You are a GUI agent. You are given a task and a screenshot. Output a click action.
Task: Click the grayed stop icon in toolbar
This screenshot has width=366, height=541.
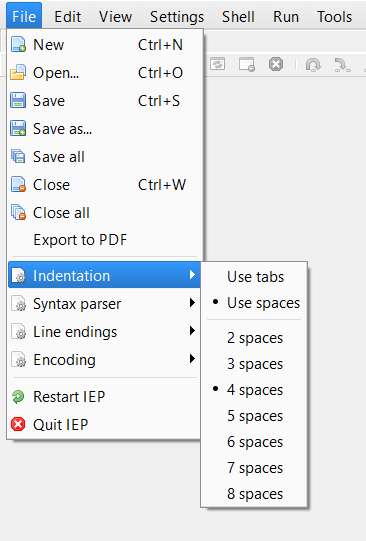click(x=276, y=64)
